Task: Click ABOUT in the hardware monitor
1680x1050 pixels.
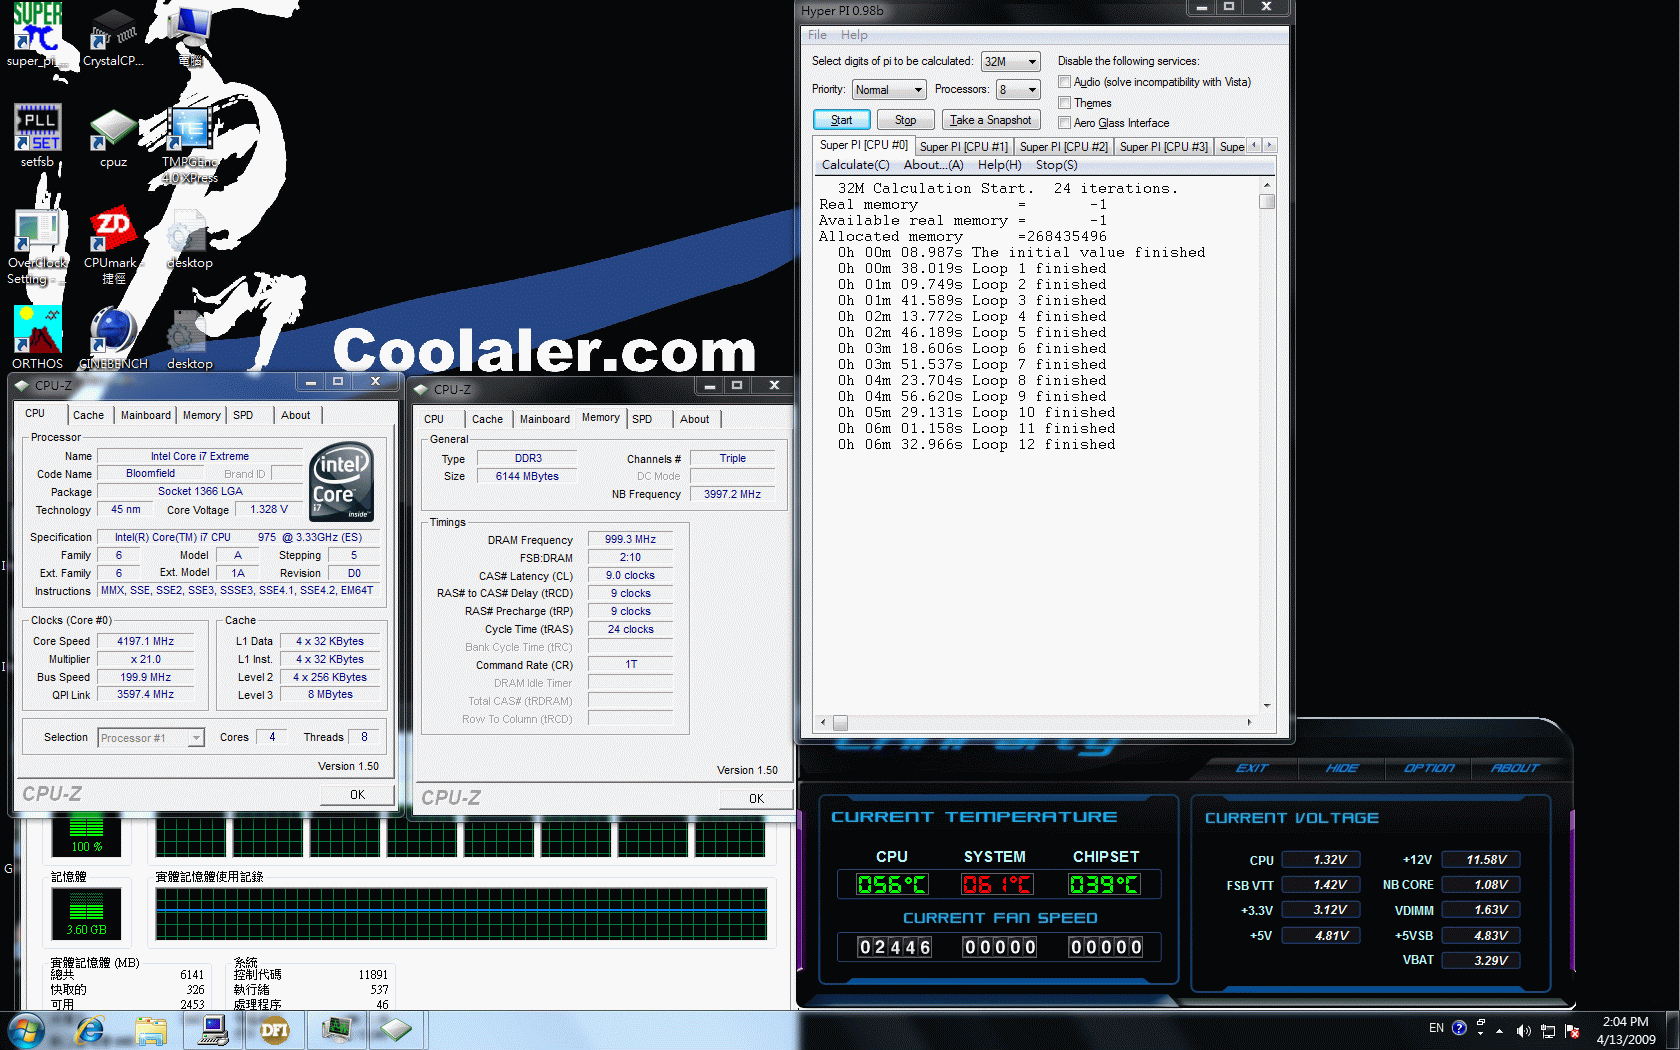Action: click(1515, 768)
